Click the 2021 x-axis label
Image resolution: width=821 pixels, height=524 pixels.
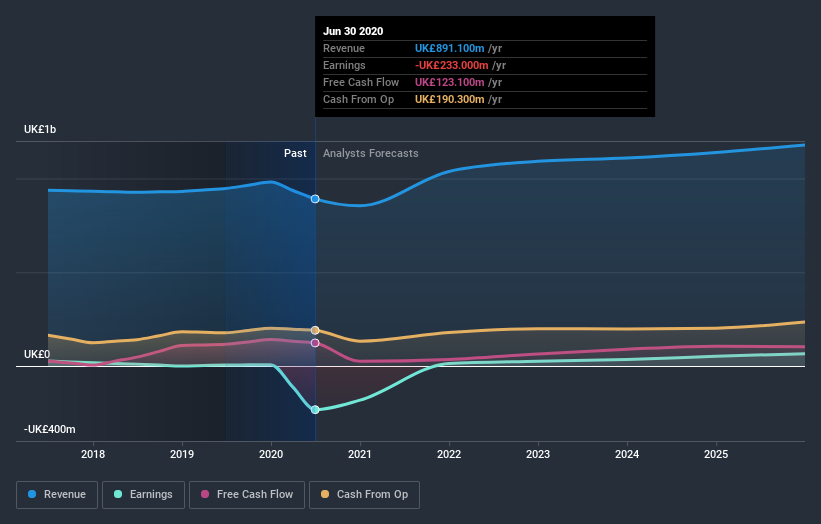360,454
